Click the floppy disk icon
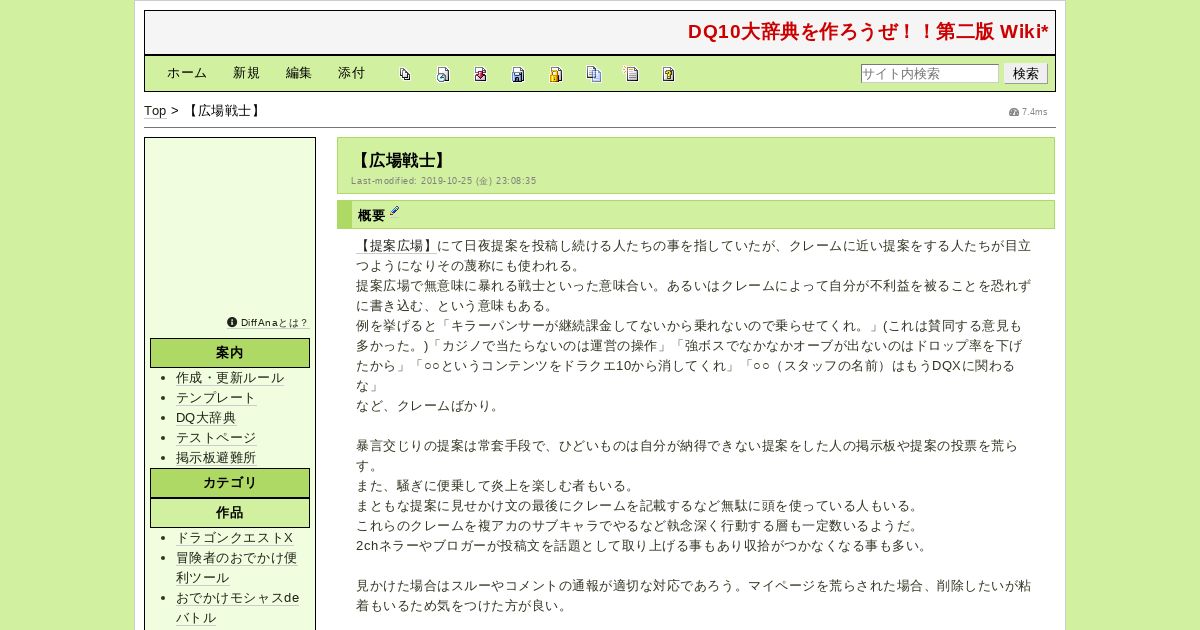 518,74
